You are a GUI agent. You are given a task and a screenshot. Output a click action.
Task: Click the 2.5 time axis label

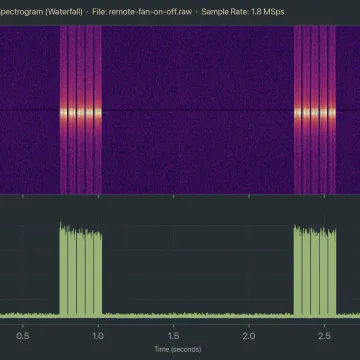[x=324, y=336]
